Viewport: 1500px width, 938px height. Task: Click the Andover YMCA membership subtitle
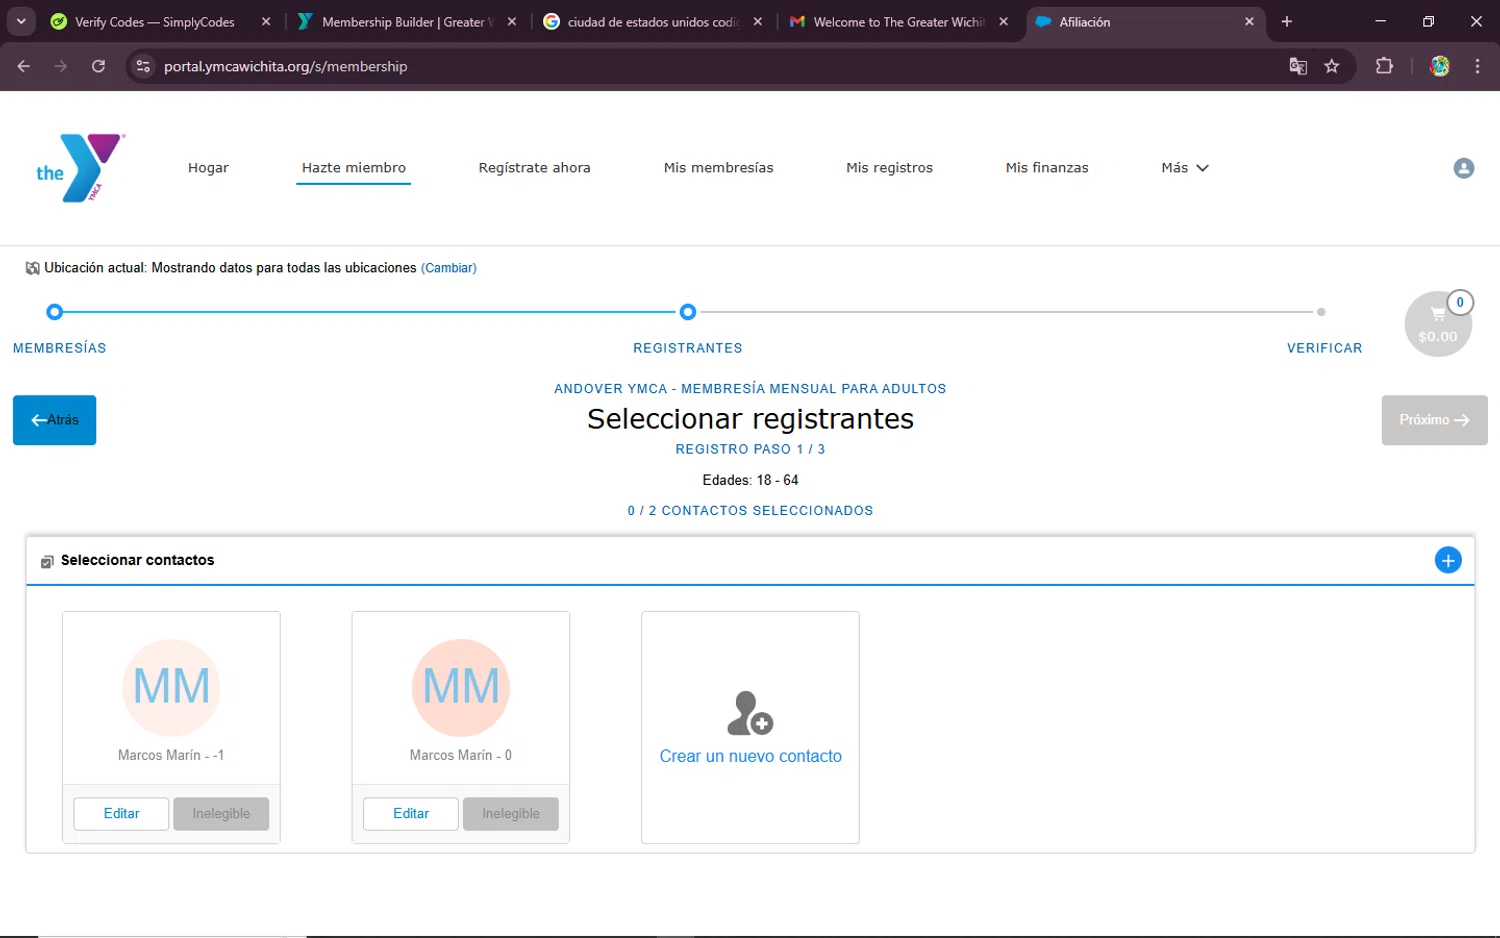(x=750, y=389)
